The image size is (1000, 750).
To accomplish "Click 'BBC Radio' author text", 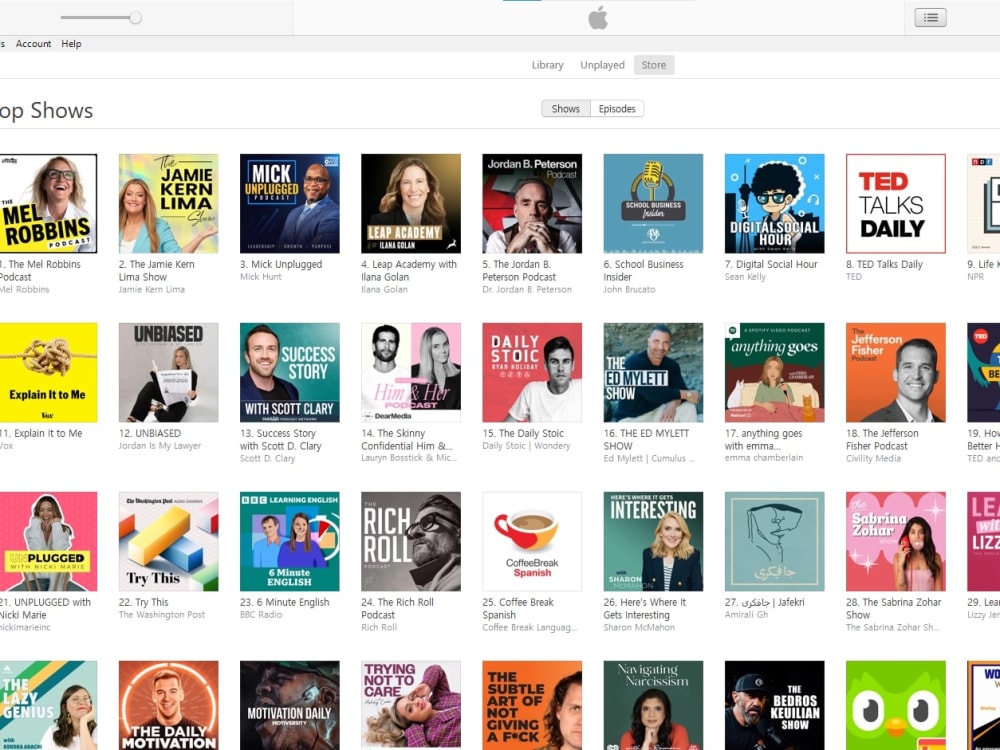I will 261,615.
